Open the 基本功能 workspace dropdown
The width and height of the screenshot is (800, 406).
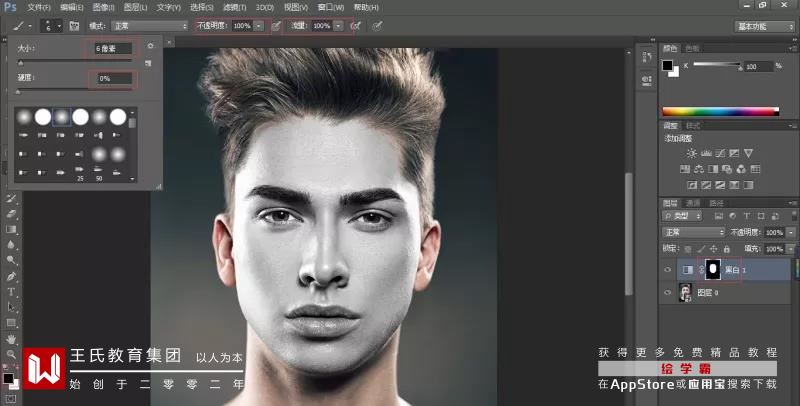click(x=764, y=27)
